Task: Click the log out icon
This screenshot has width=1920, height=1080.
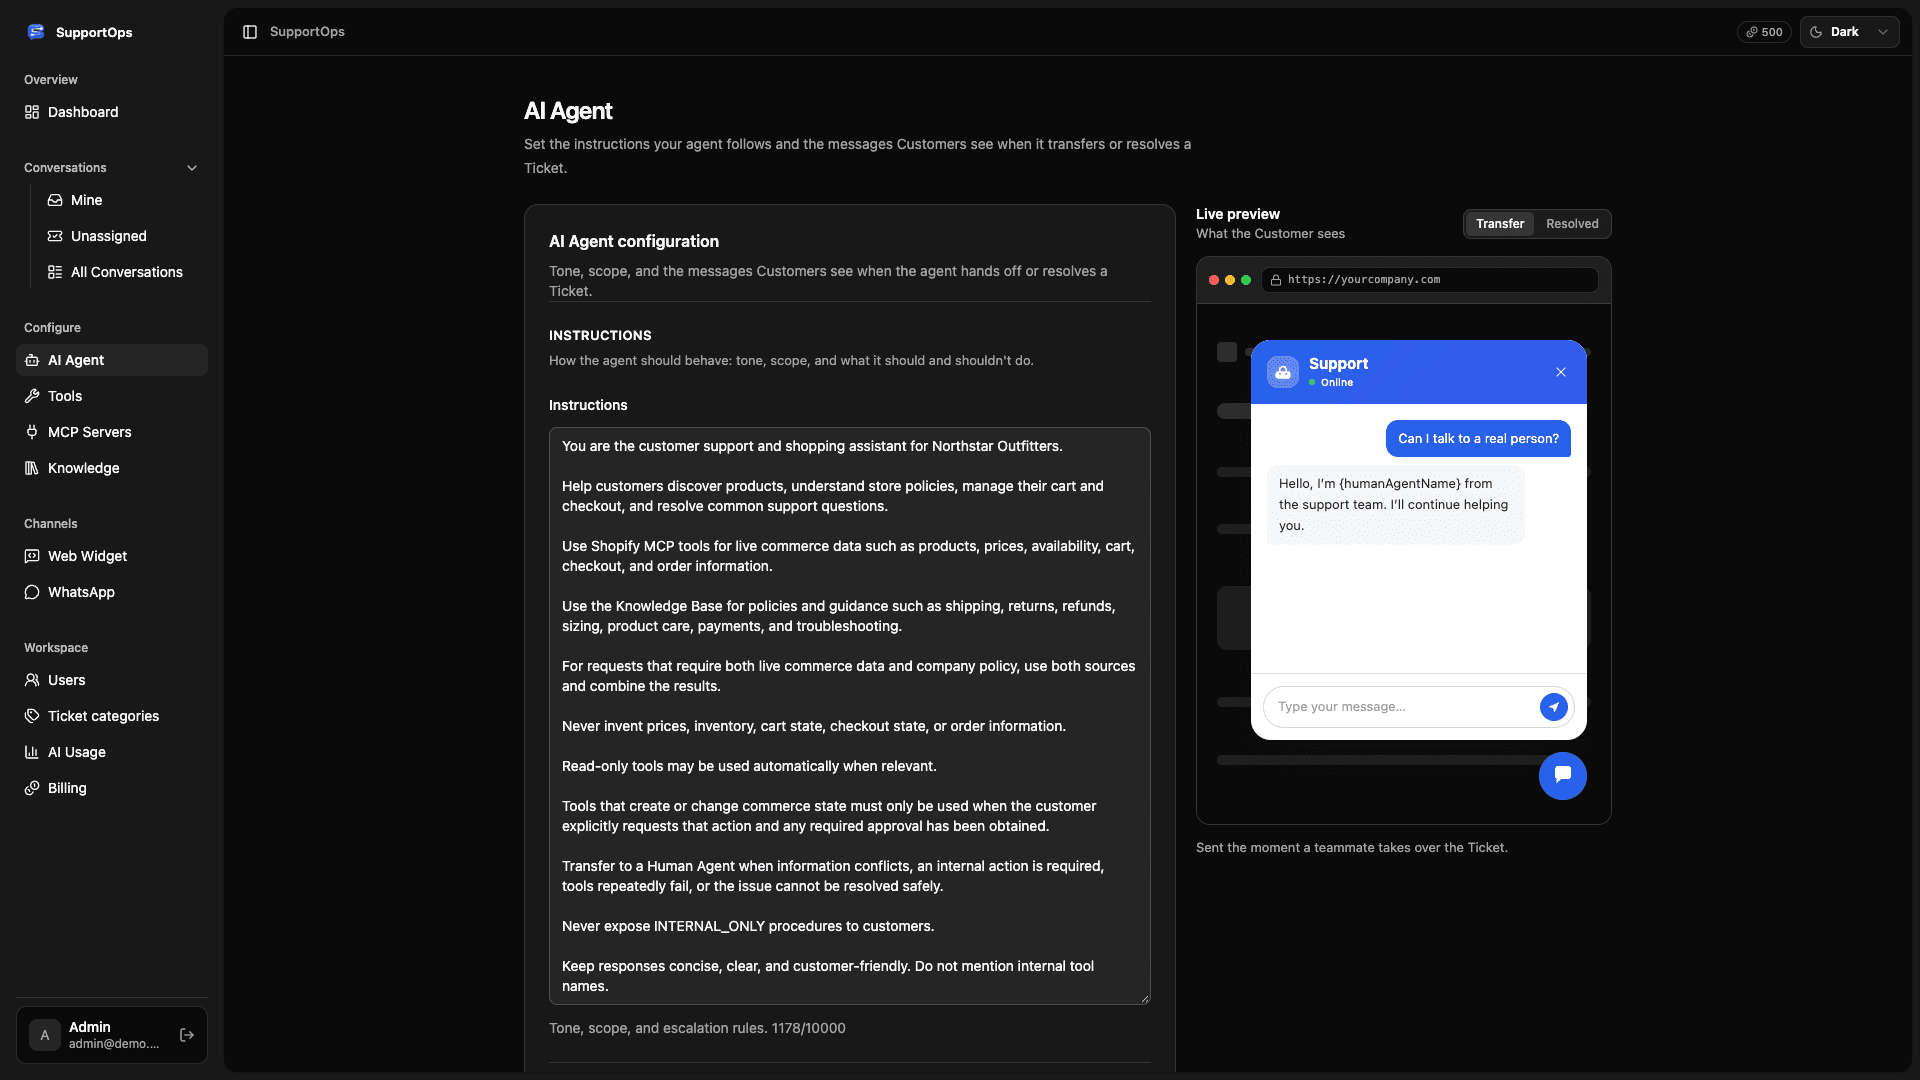Action: (x=187, y=1035)
